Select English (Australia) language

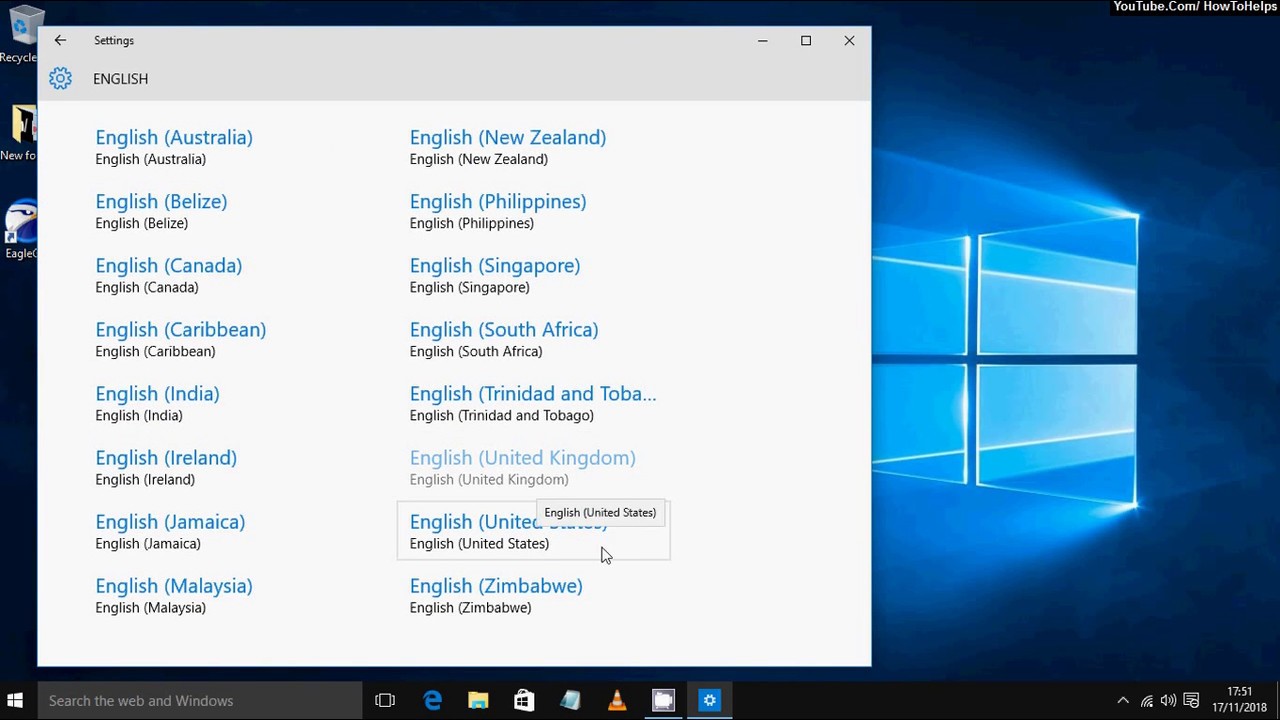[174, 147]
